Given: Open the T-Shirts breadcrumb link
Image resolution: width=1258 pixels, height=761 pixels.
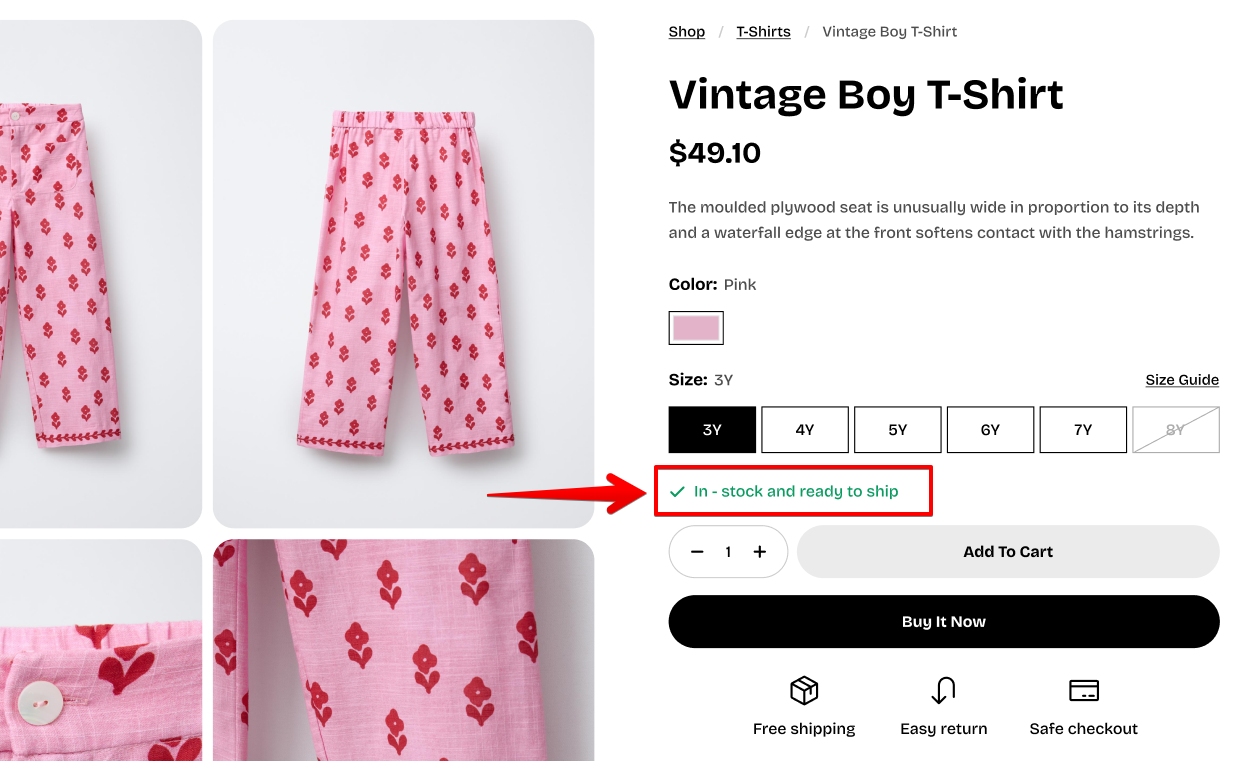Looking at the screenshot, I should (x=764, y=32).
